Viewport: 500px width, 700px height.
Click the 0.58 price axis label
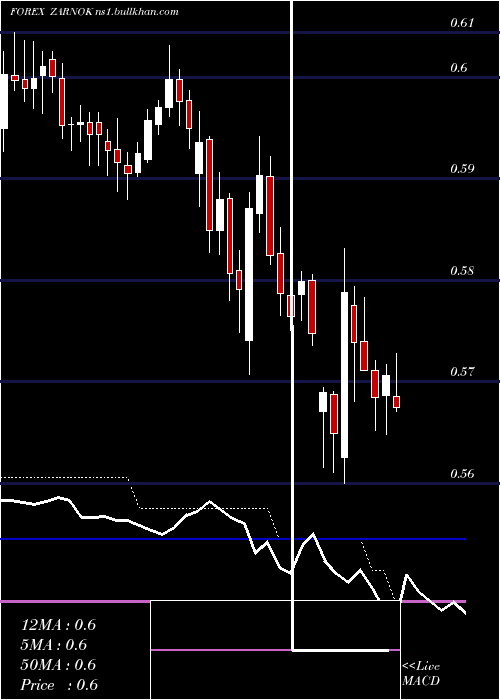pos(462,271)
